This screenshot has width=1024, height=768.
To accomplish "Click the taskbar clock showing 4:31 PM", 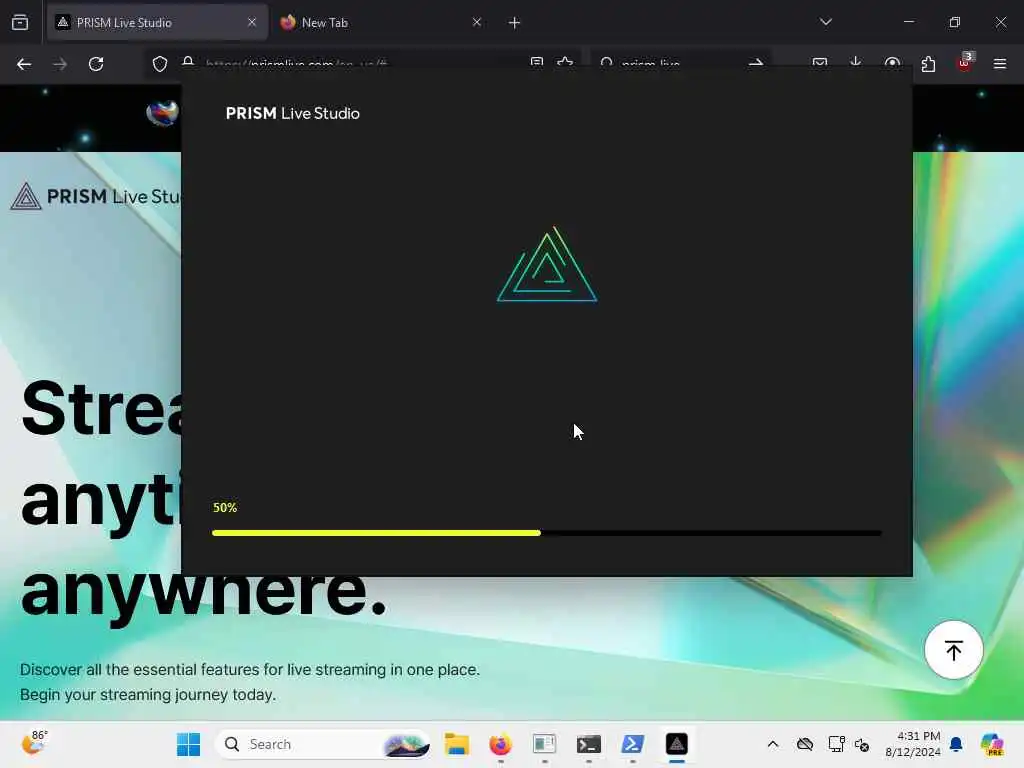I will pyautogui.click(x=912, y=744).
